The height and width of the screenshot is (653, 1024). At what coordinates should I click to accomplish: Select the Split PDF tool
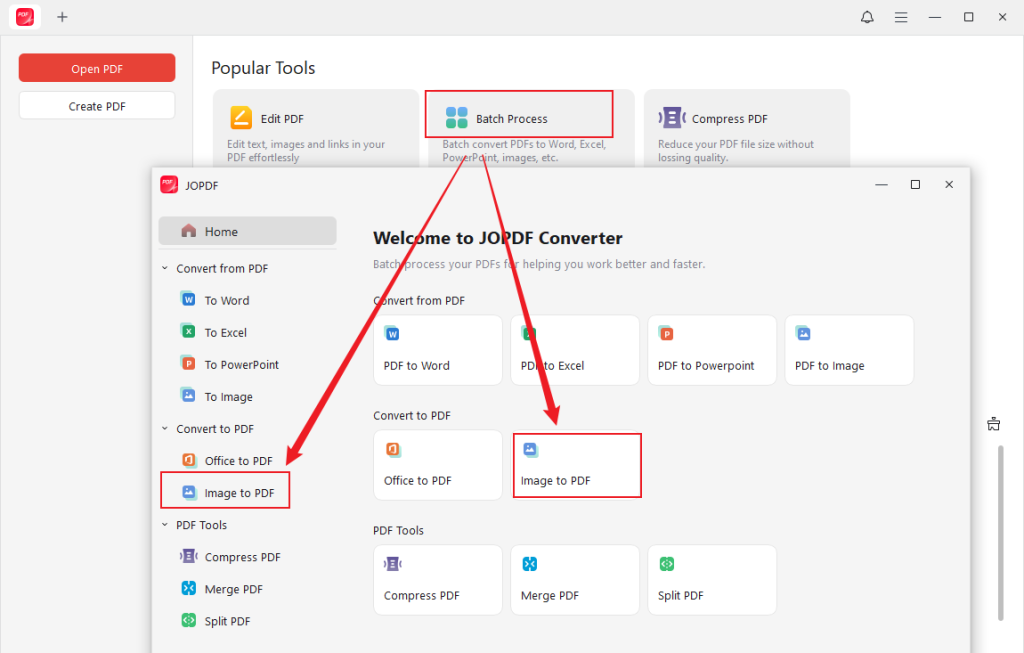pos(711,580)
